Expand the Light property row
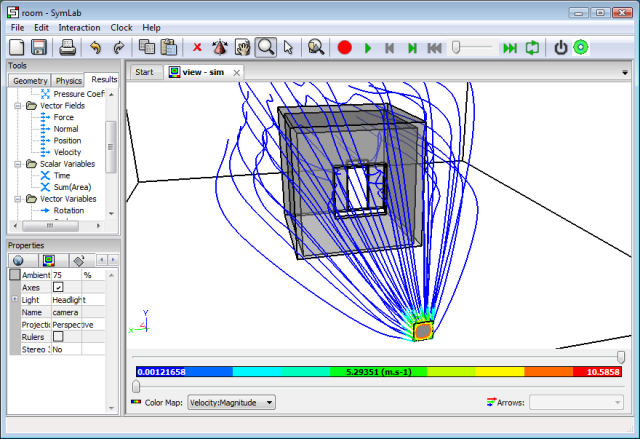 pos(15,299)
